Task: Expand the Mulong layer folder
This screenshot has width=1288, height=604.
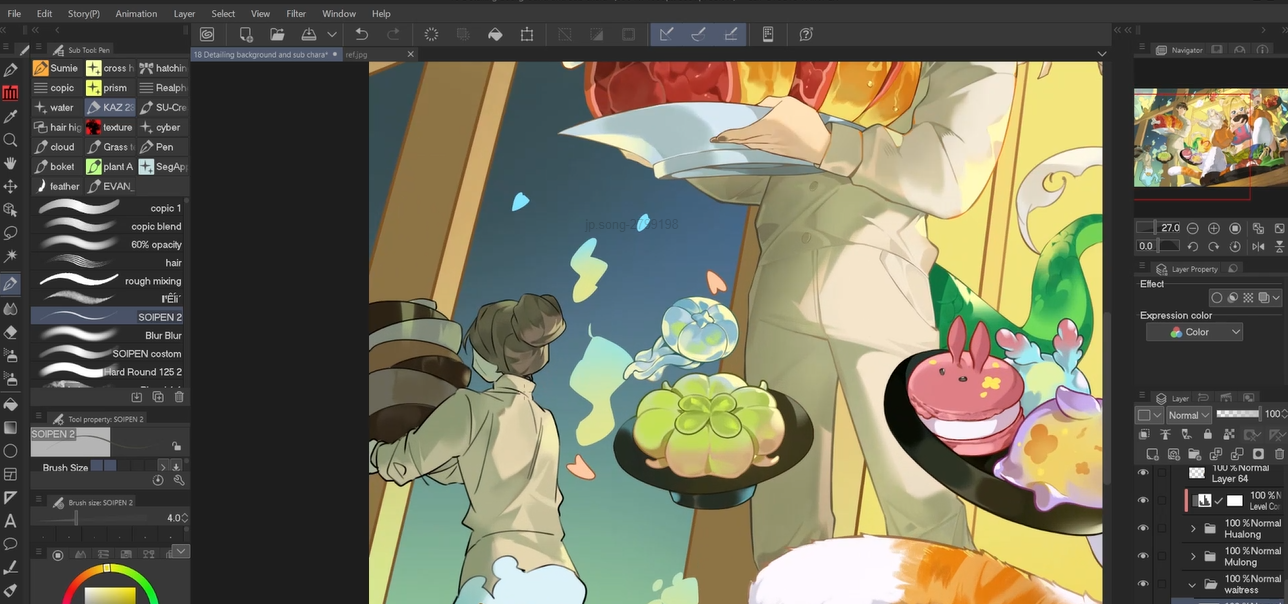Action: (1193, 556)
